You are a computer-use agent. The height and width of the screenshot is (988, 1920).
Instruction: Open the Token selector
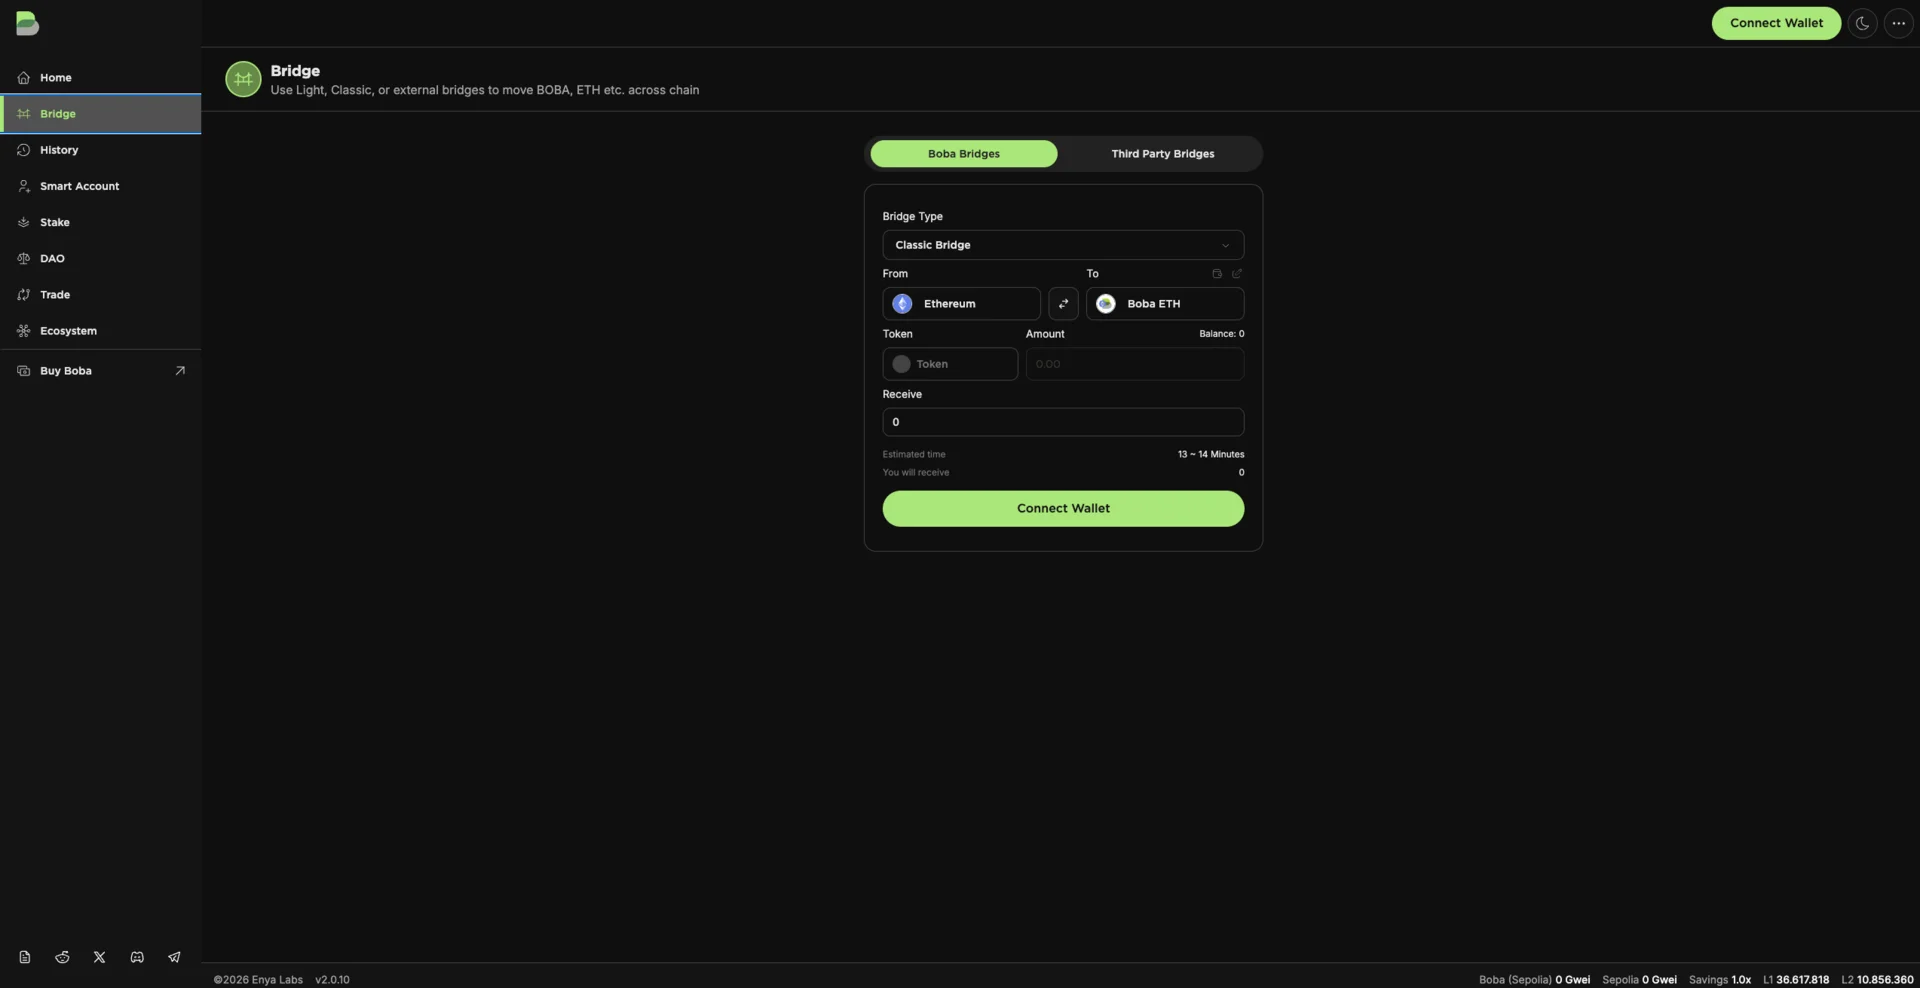[x=950, y=364]
